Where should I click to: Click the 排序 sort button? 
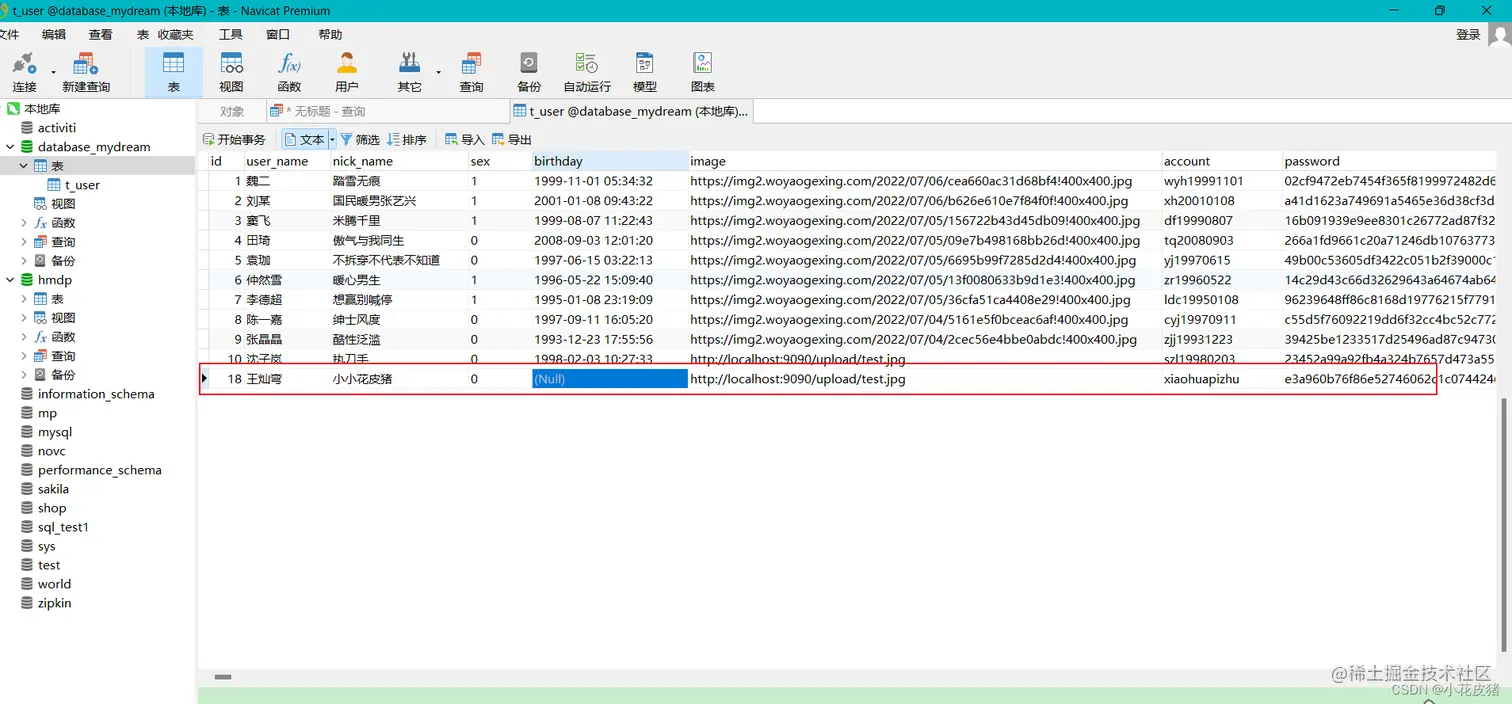pos(407,140)
